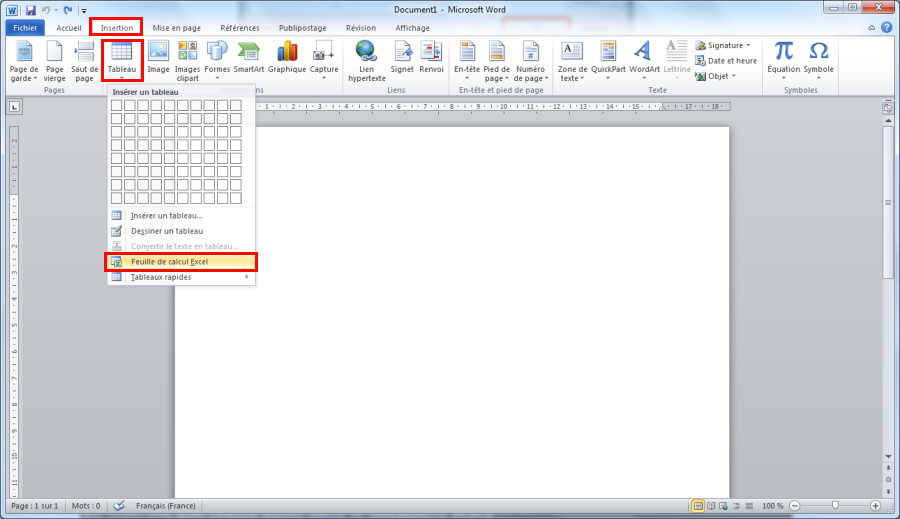
Task: Open the En-tête header menu
Action: point(467,60)
